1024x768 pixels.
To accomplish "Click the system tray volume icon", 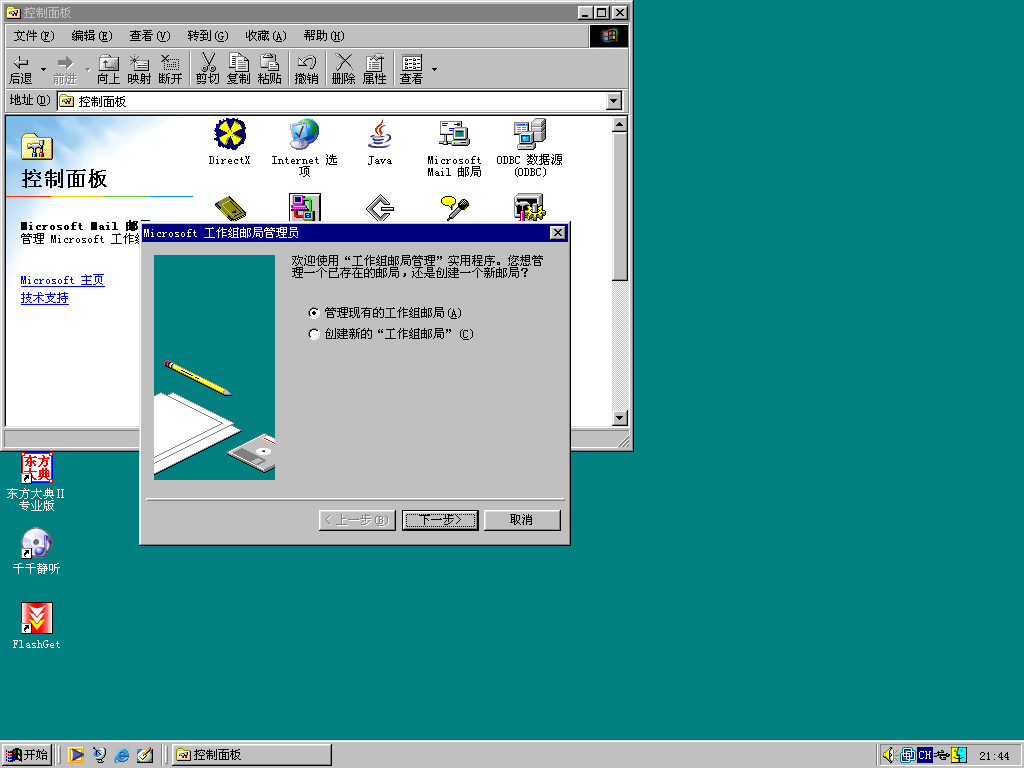I will [888, 755].
